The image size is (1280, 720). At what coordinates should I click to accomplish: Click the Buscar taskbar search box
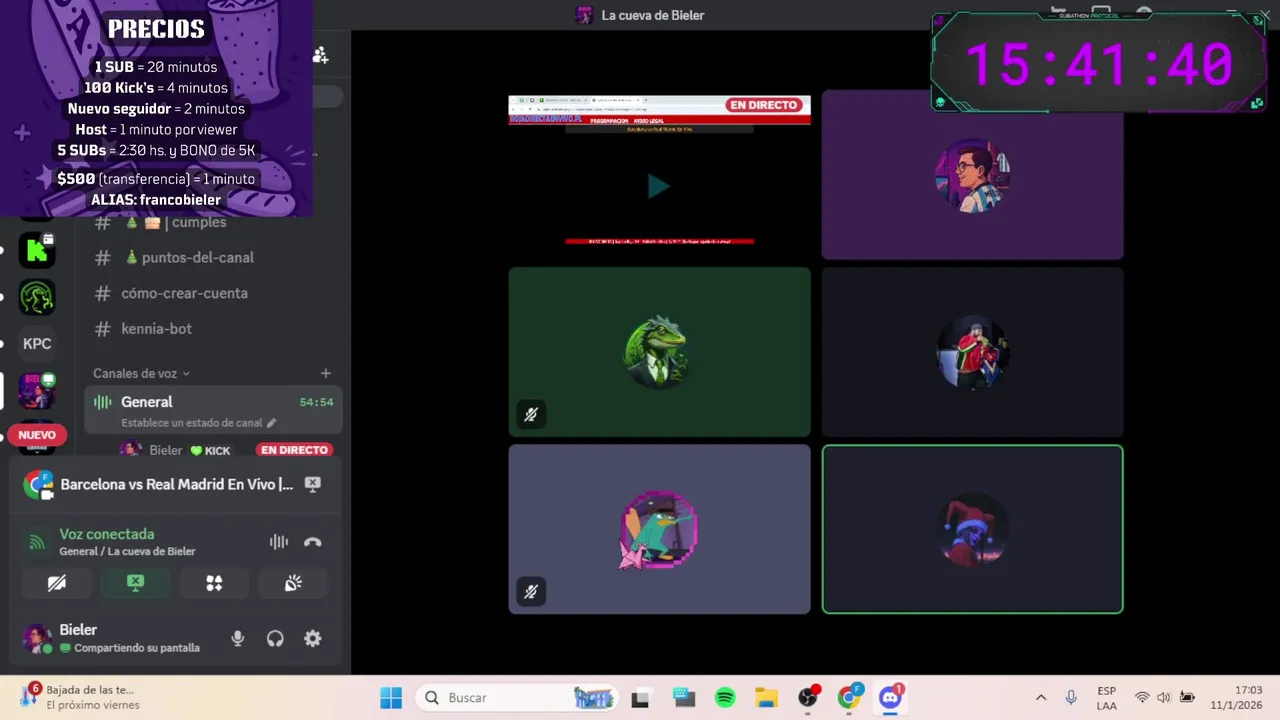pyautogui.click(x=518, y=697)
